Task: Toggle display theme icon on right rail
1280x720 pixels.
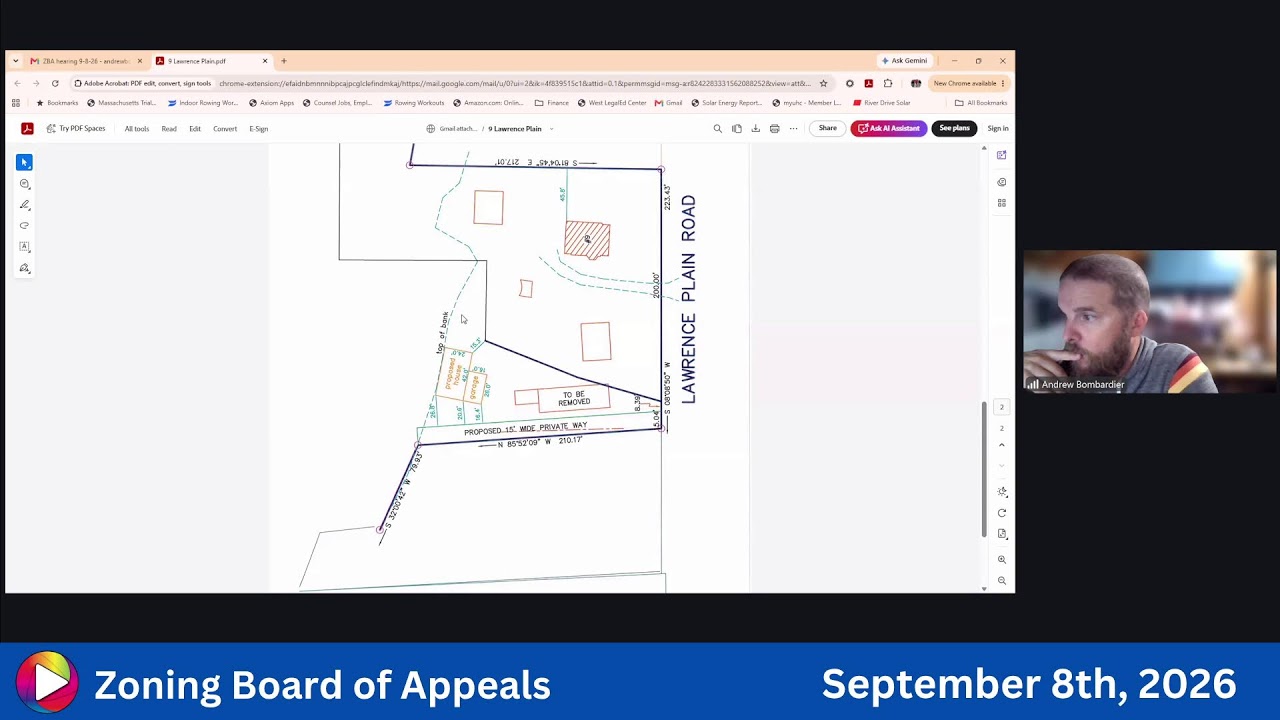Action: pyautogui.click(x=1002, y=491)
